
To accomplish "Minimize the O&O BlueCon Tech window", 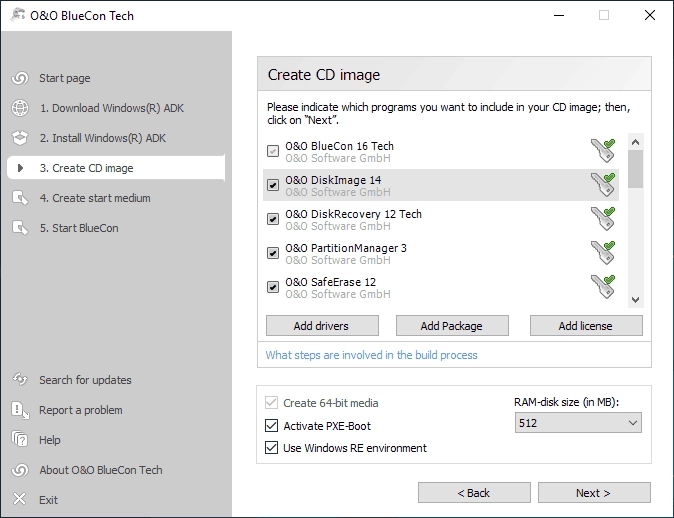I will [x=559, y=15].
